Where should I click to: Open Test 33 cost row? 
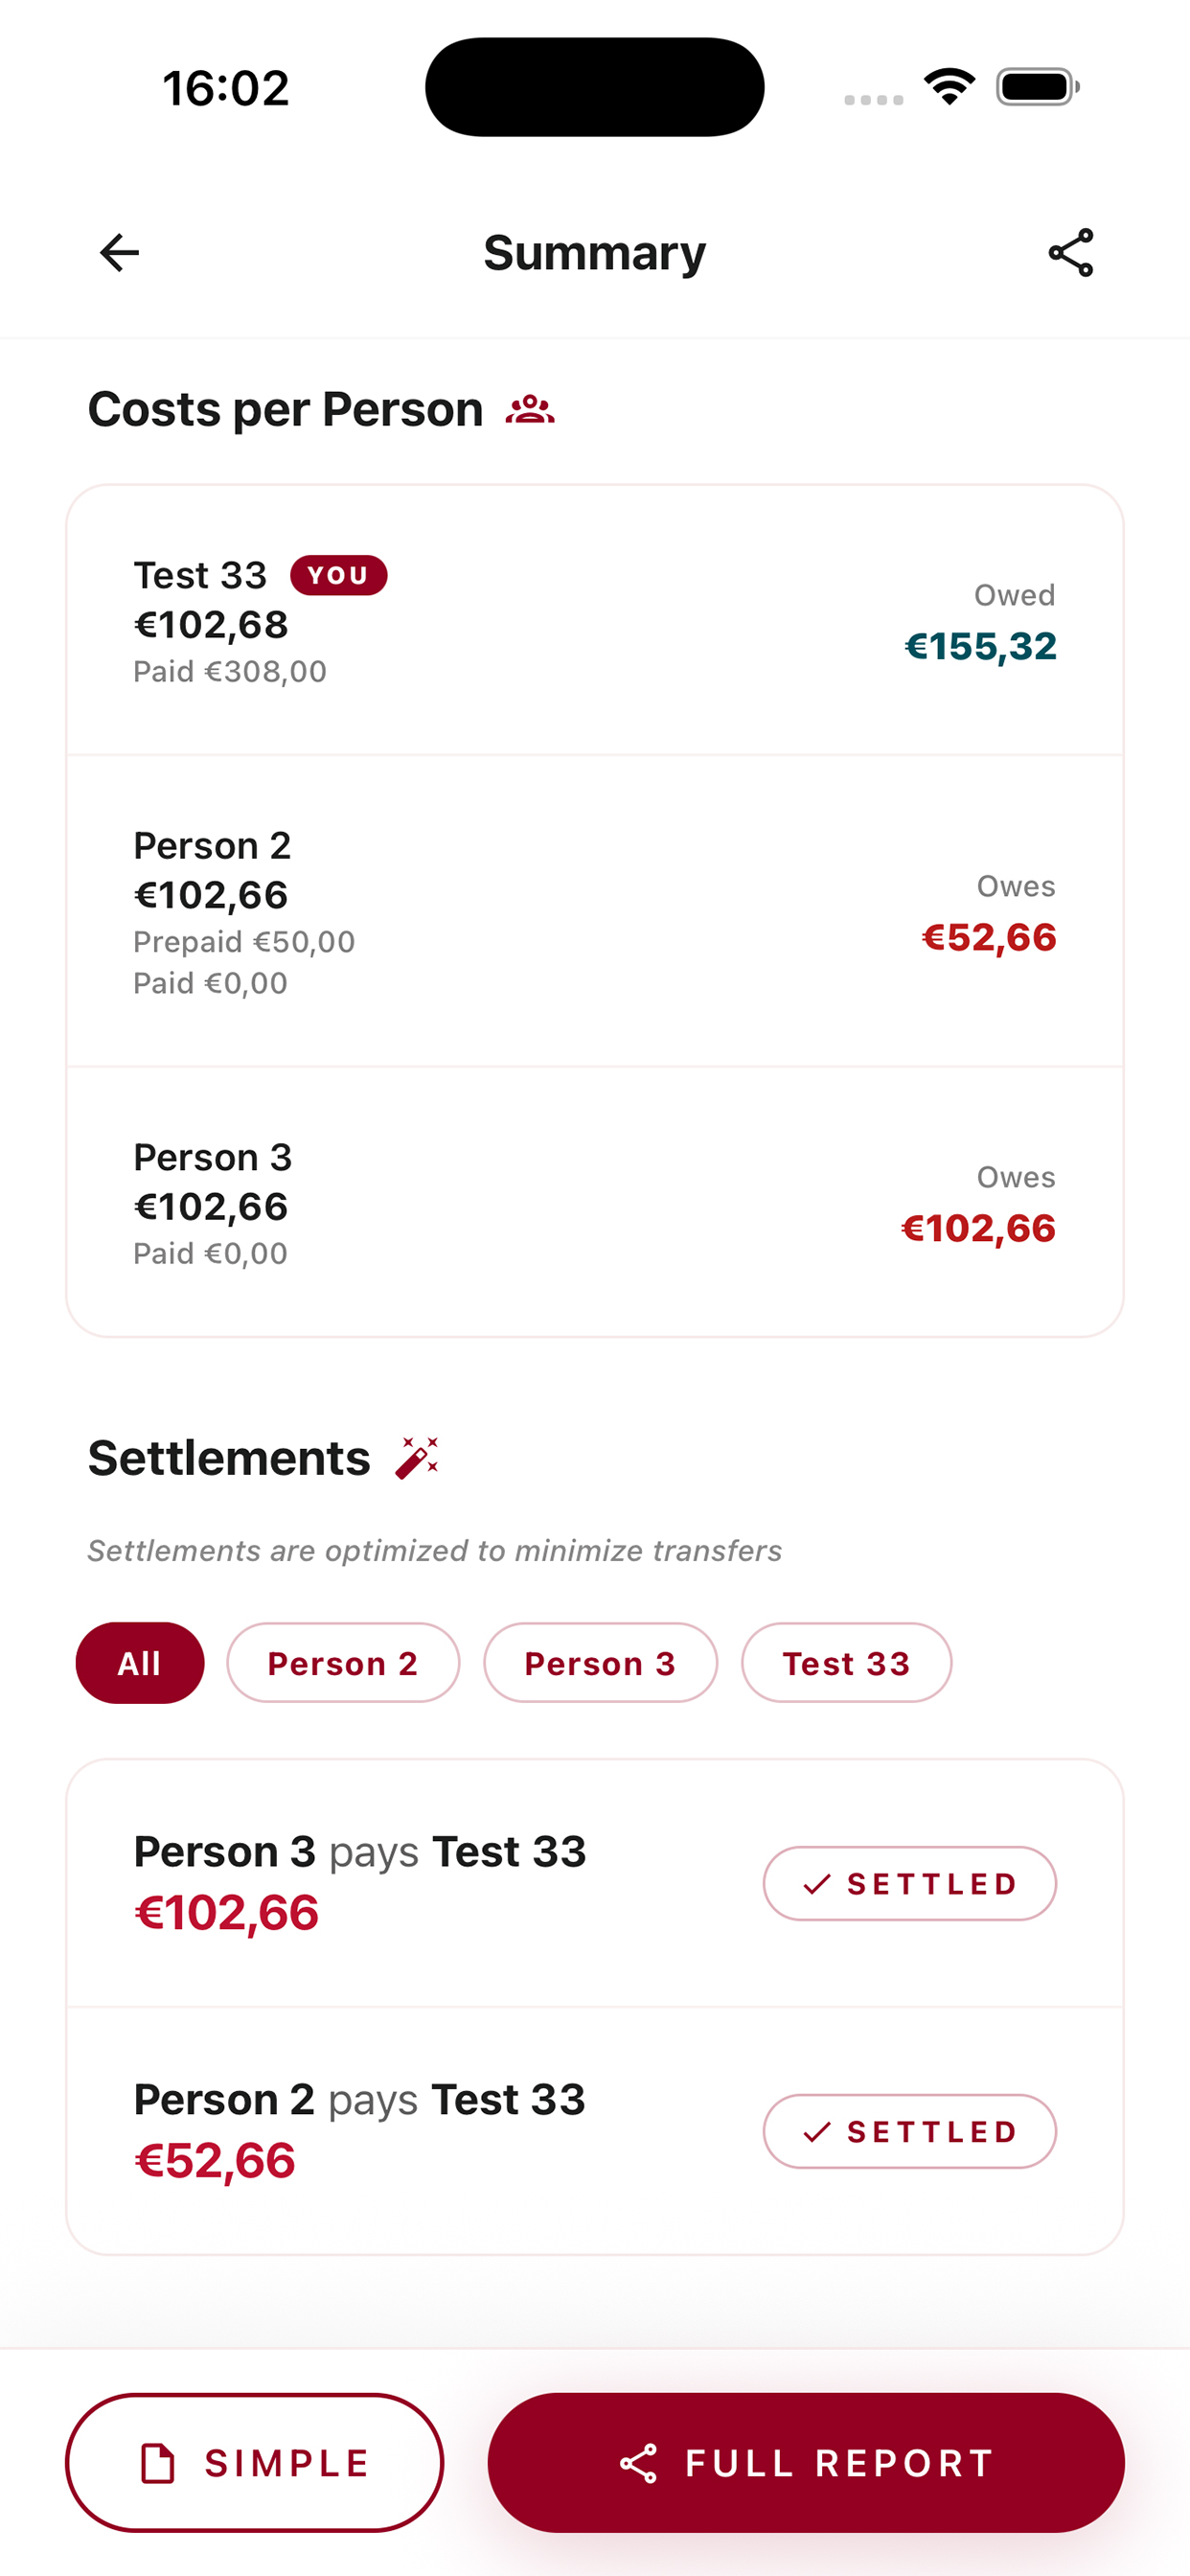tap(595, 621)
